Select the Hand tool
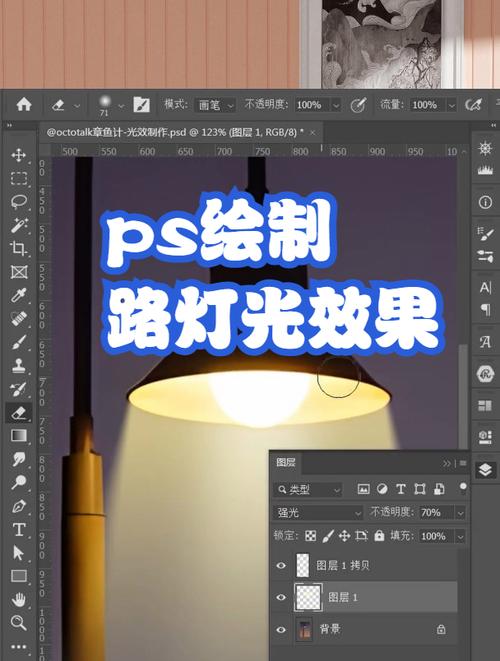 point(19,599)
